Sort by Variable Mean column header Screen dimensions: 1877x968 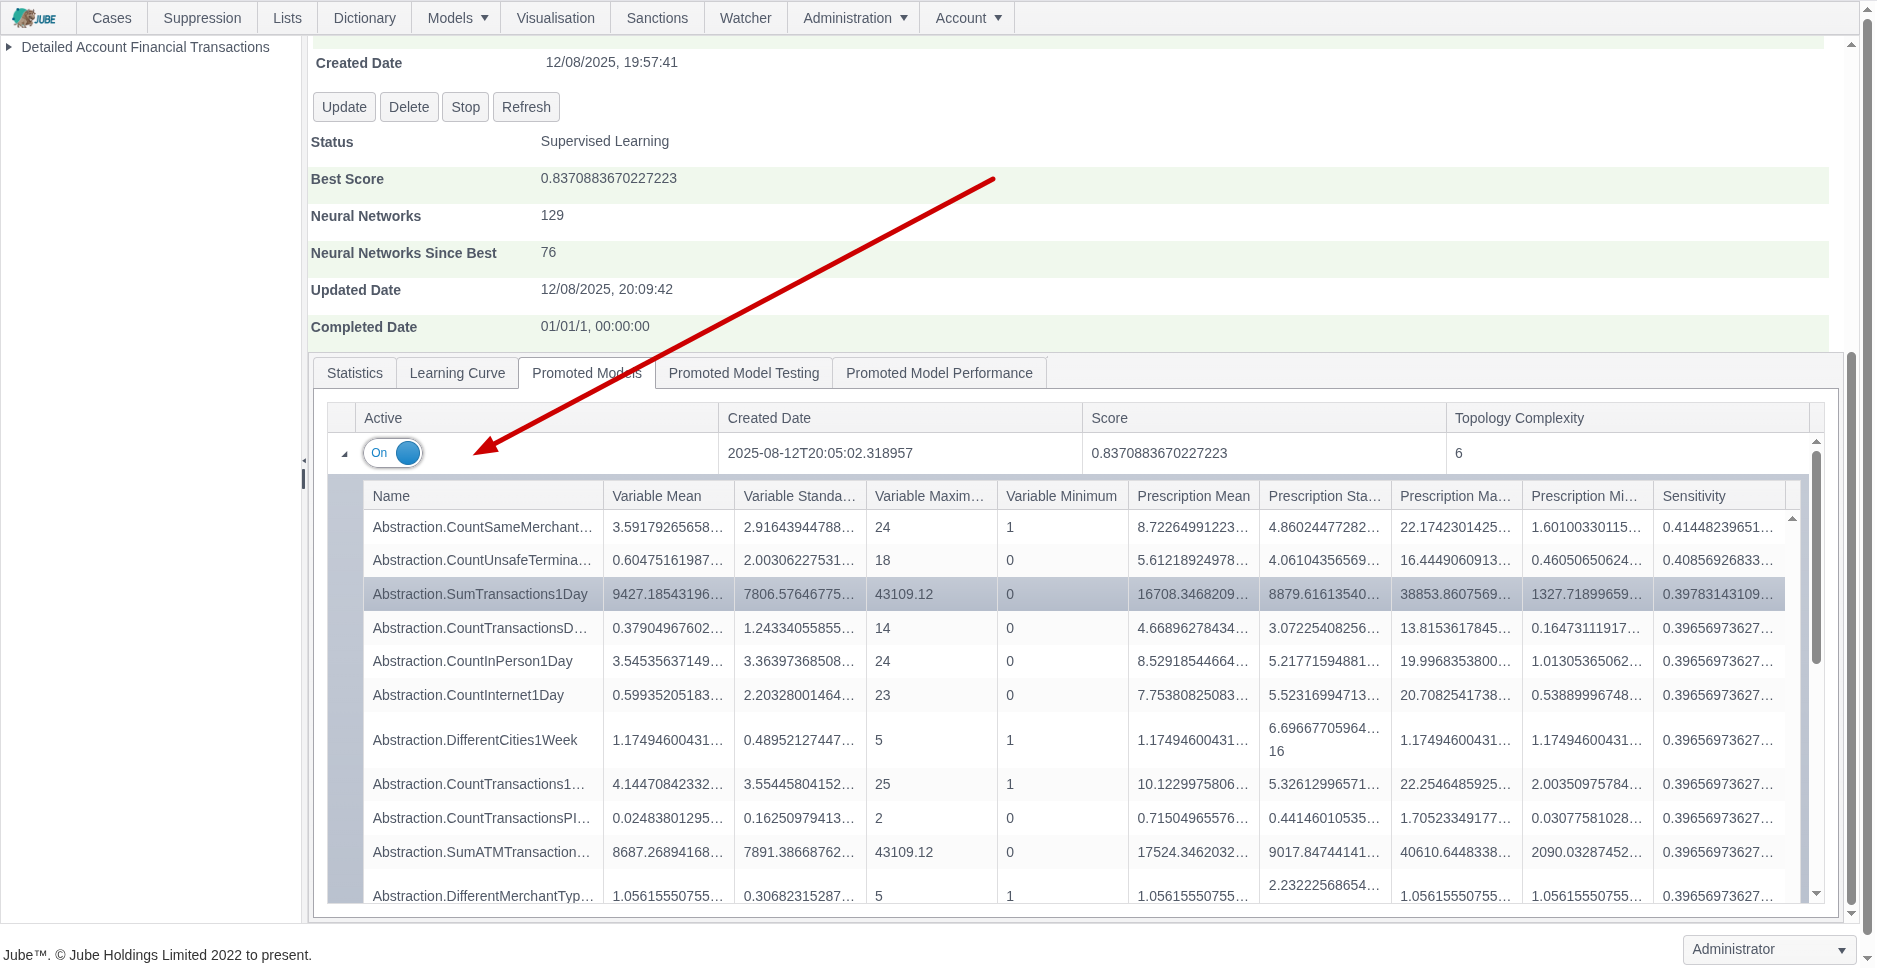(x=669, y=496)
